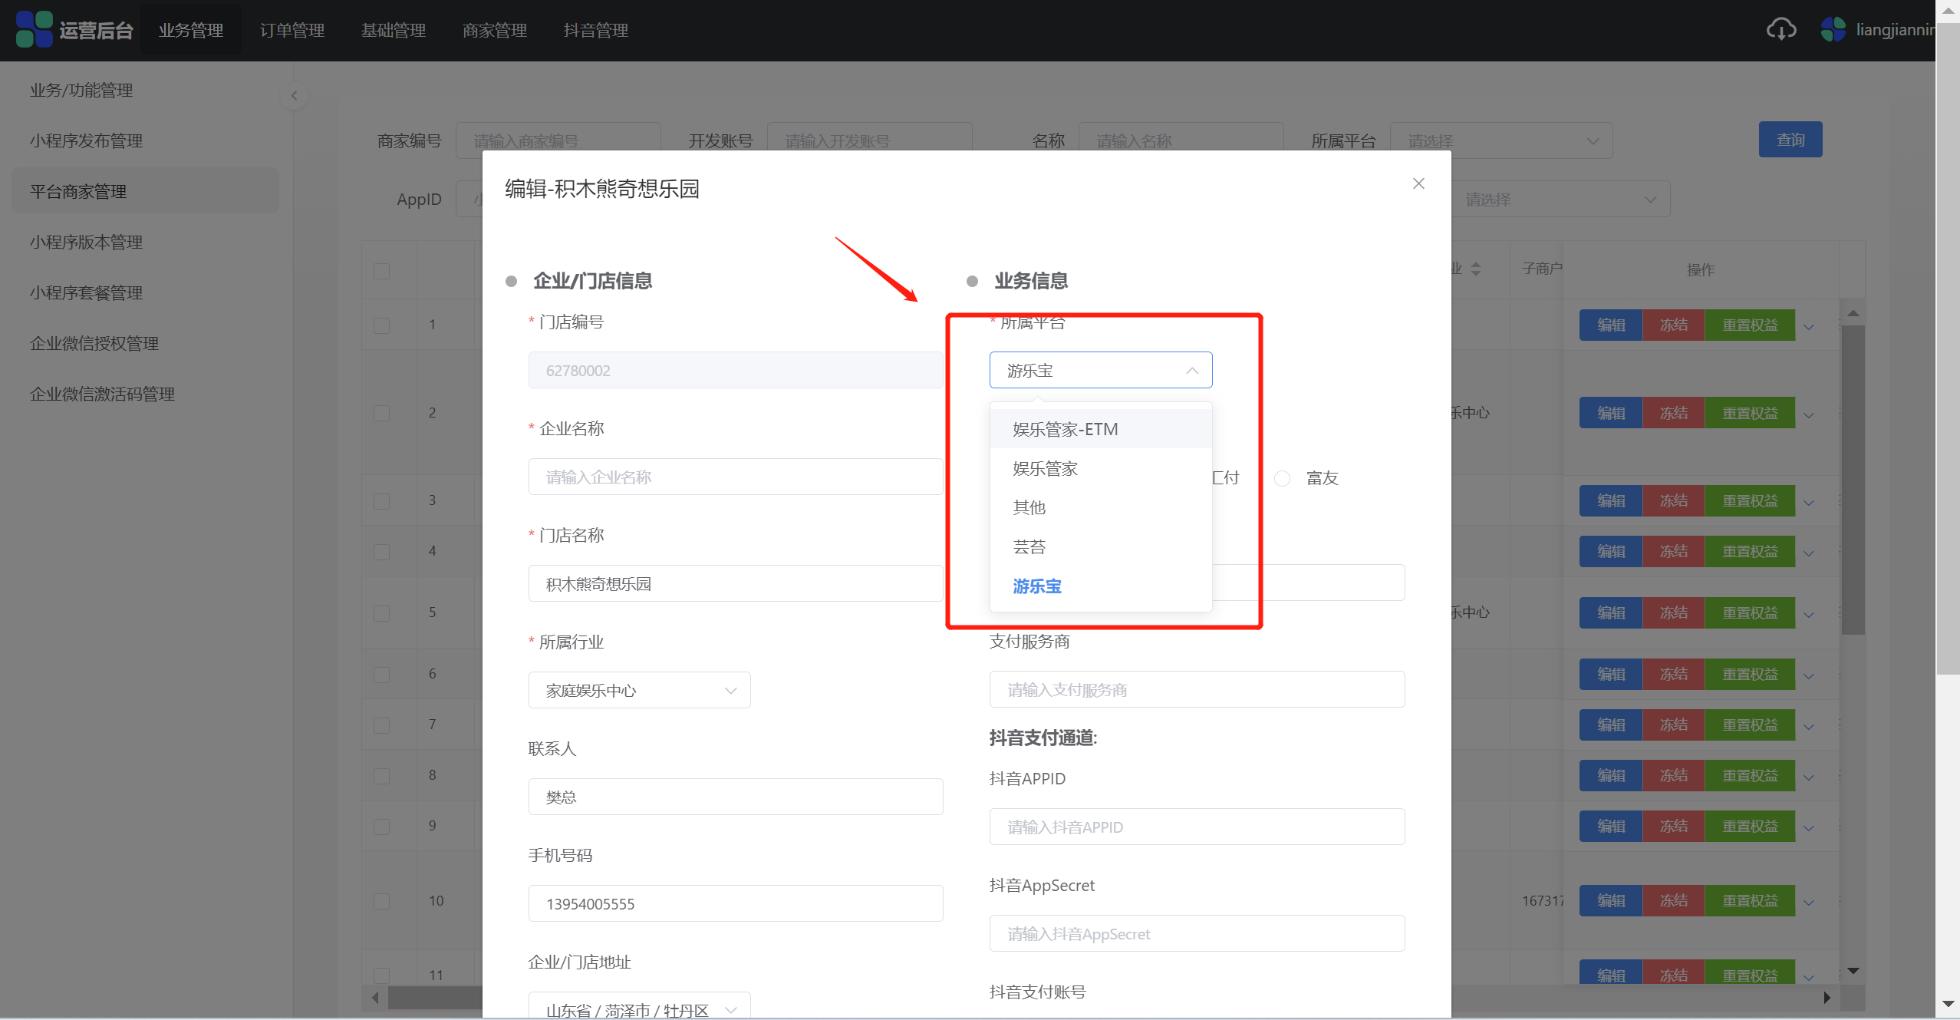Collapse the left sidebar with arrow icon
The image size is (1960, 1020).
pos(294,96)
